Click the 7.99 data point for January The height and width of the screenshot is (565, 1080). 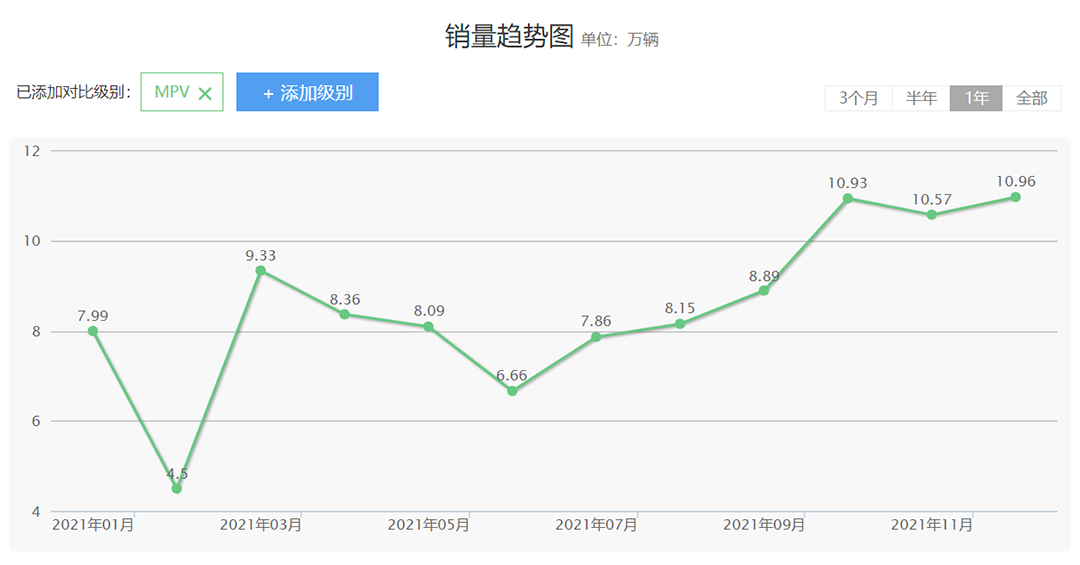point(93,331)
